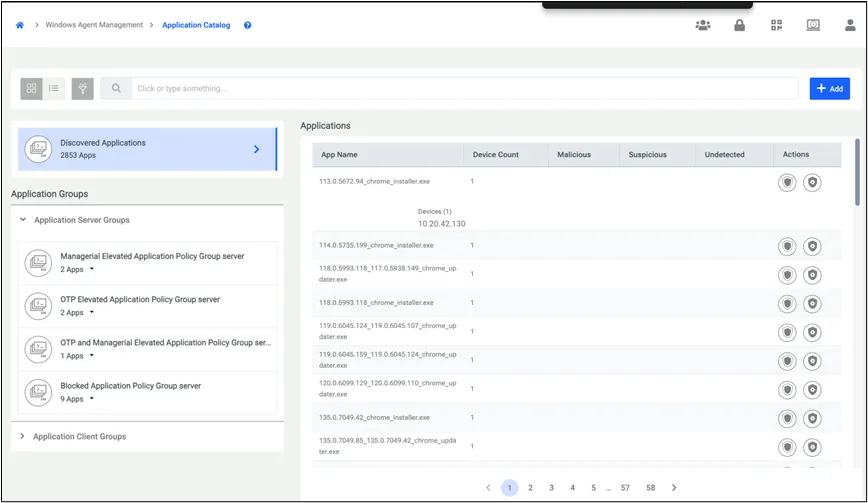The width and height of the screenshot is (868, 503).
Task: Go to page 57
Action: click(x=625, y=488)
